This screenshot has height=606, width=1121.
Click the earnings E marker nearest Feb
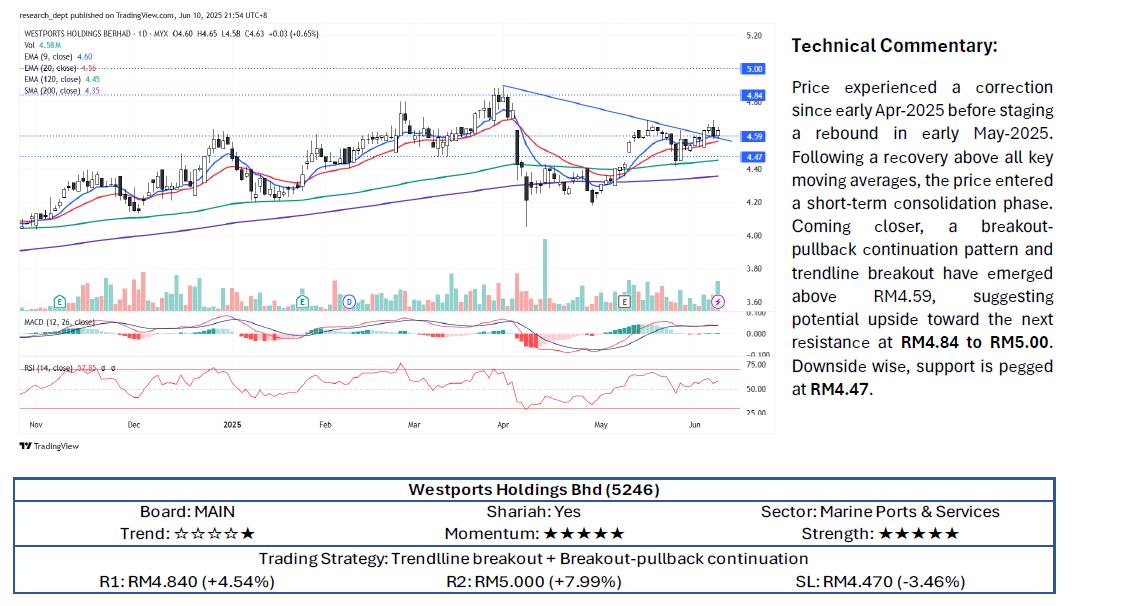302,302
